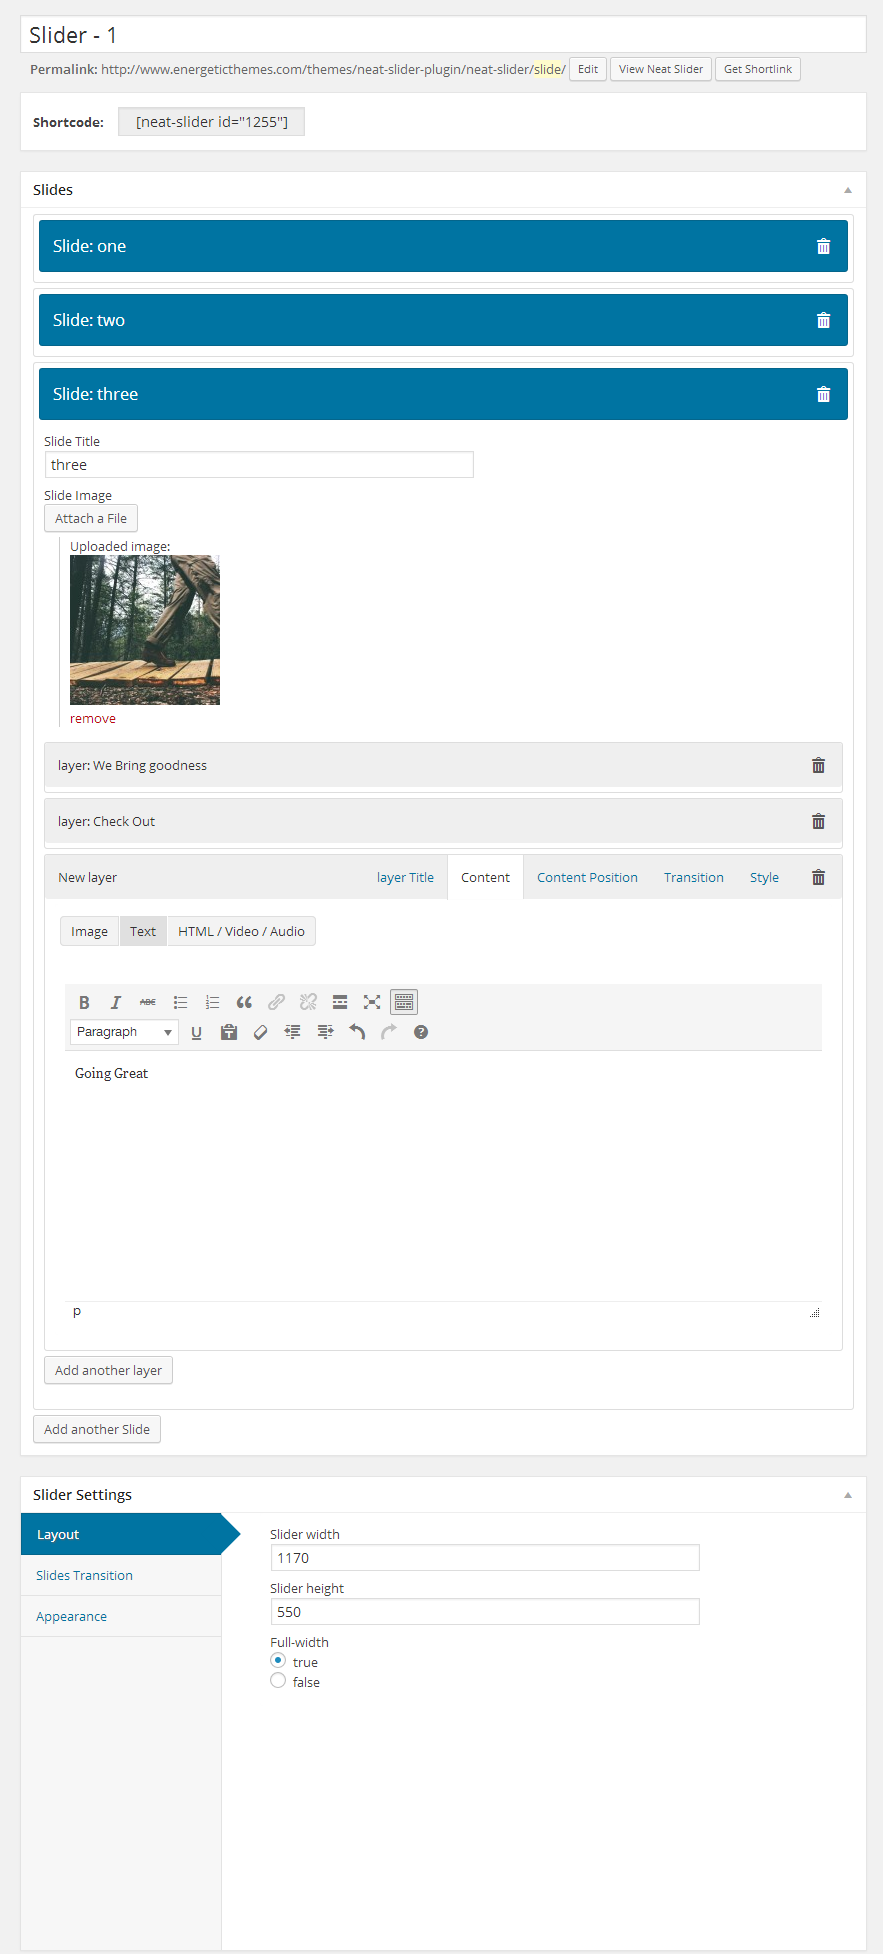883x1954 pixels.
Task: Click Get Shortlink button
Action: pos(758,69)
